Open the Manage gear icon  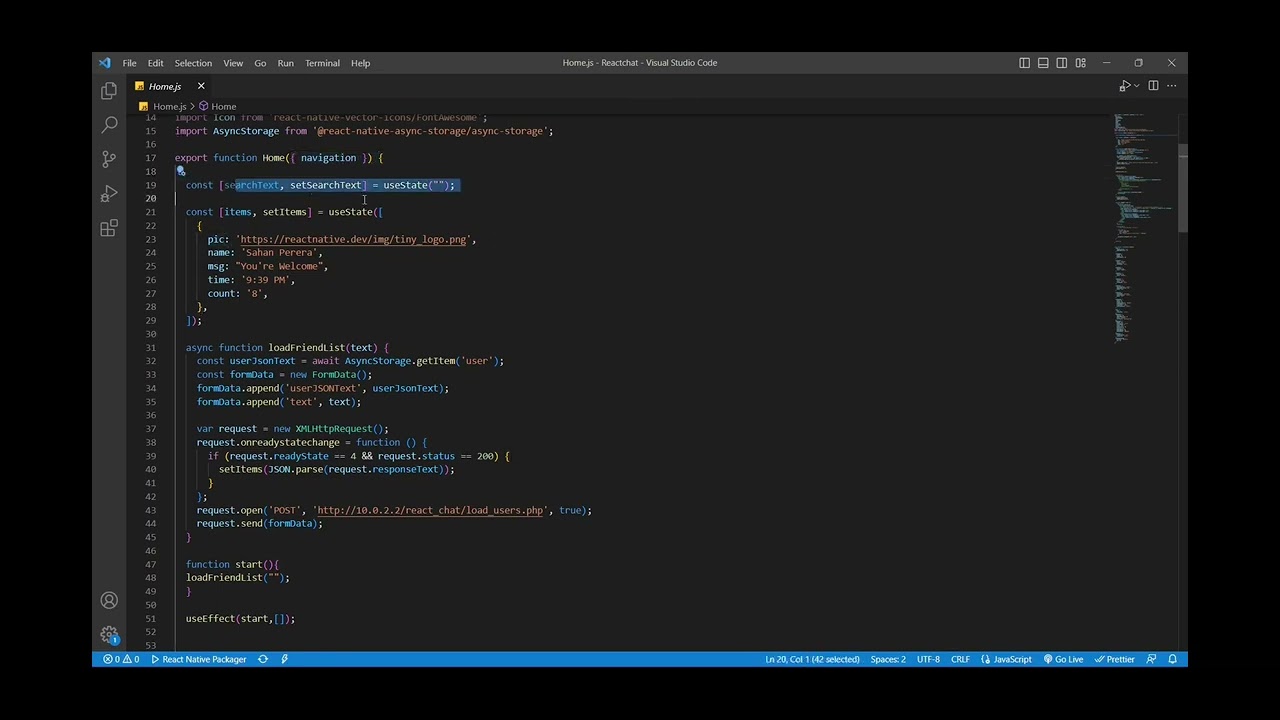tap(109, 635)
